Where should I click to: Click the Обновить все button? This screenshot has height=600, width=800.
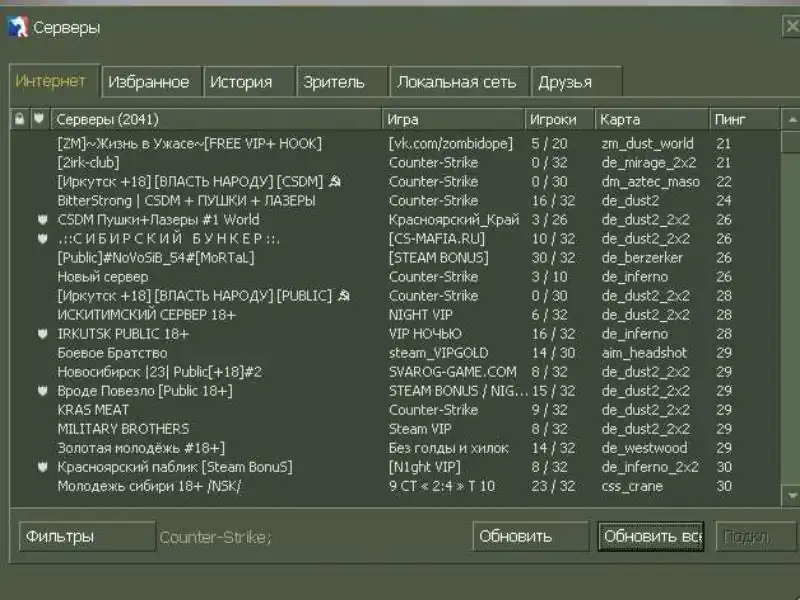click(651, 536)
